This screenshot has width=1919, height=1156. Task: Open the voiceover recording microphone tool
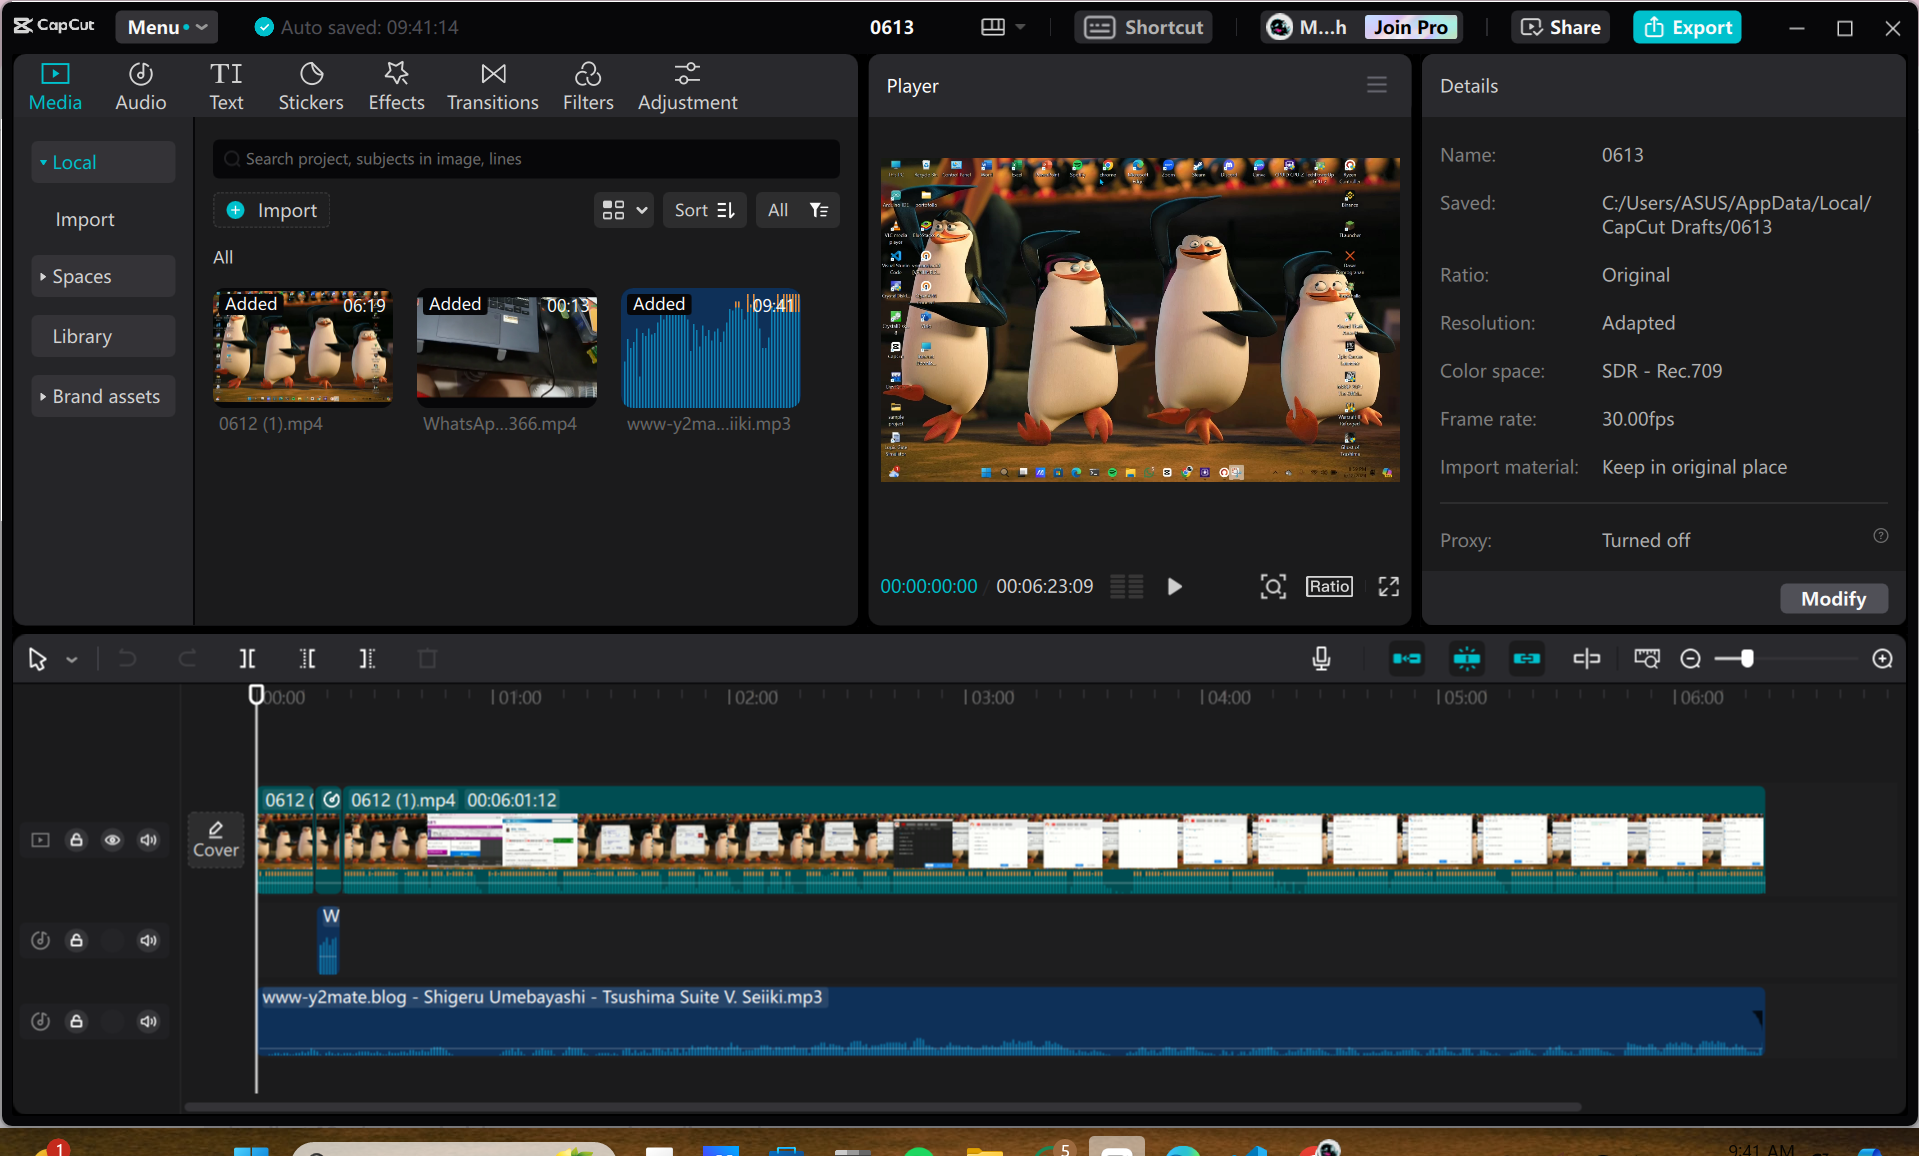click(1320, 658)
